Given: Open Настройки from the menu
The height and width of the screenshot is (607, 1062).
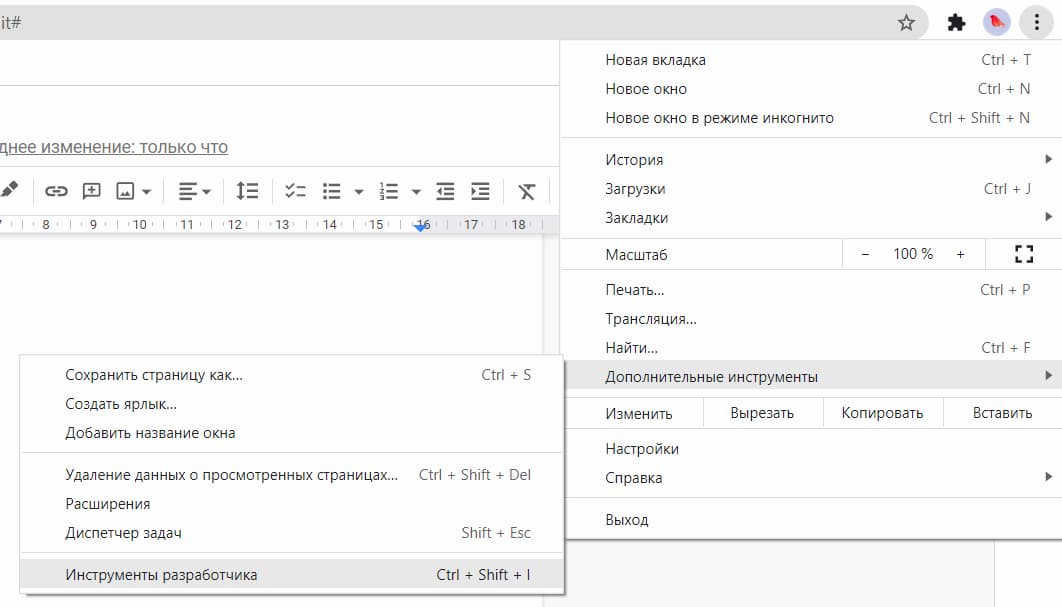Looking at the screenshot, I should point(811,449).
